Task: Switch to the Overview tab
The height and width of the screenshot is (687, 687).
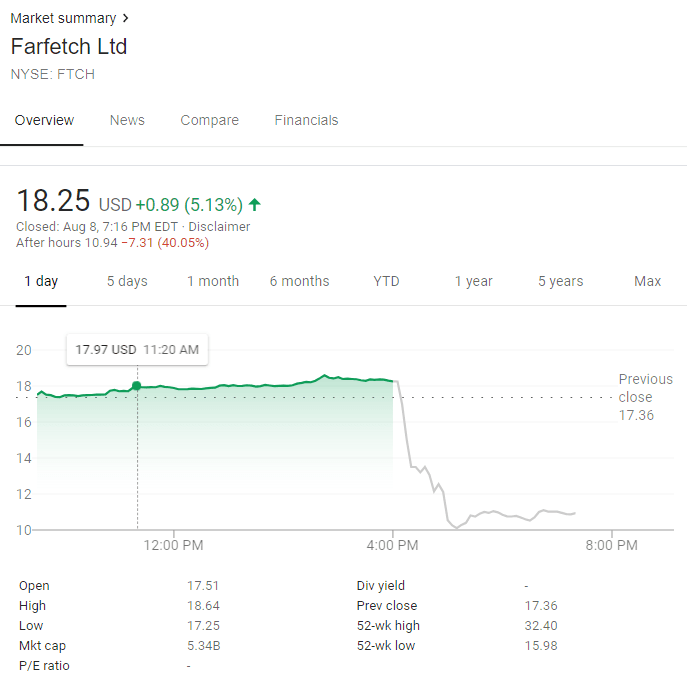Action: pyautogui.click(x=44, y=120)
